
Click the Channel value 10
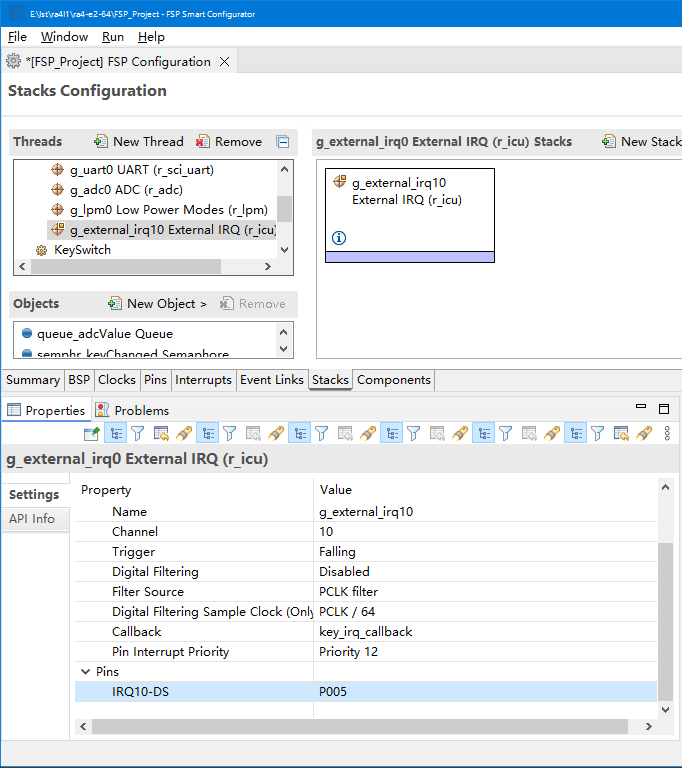(485, 532)
